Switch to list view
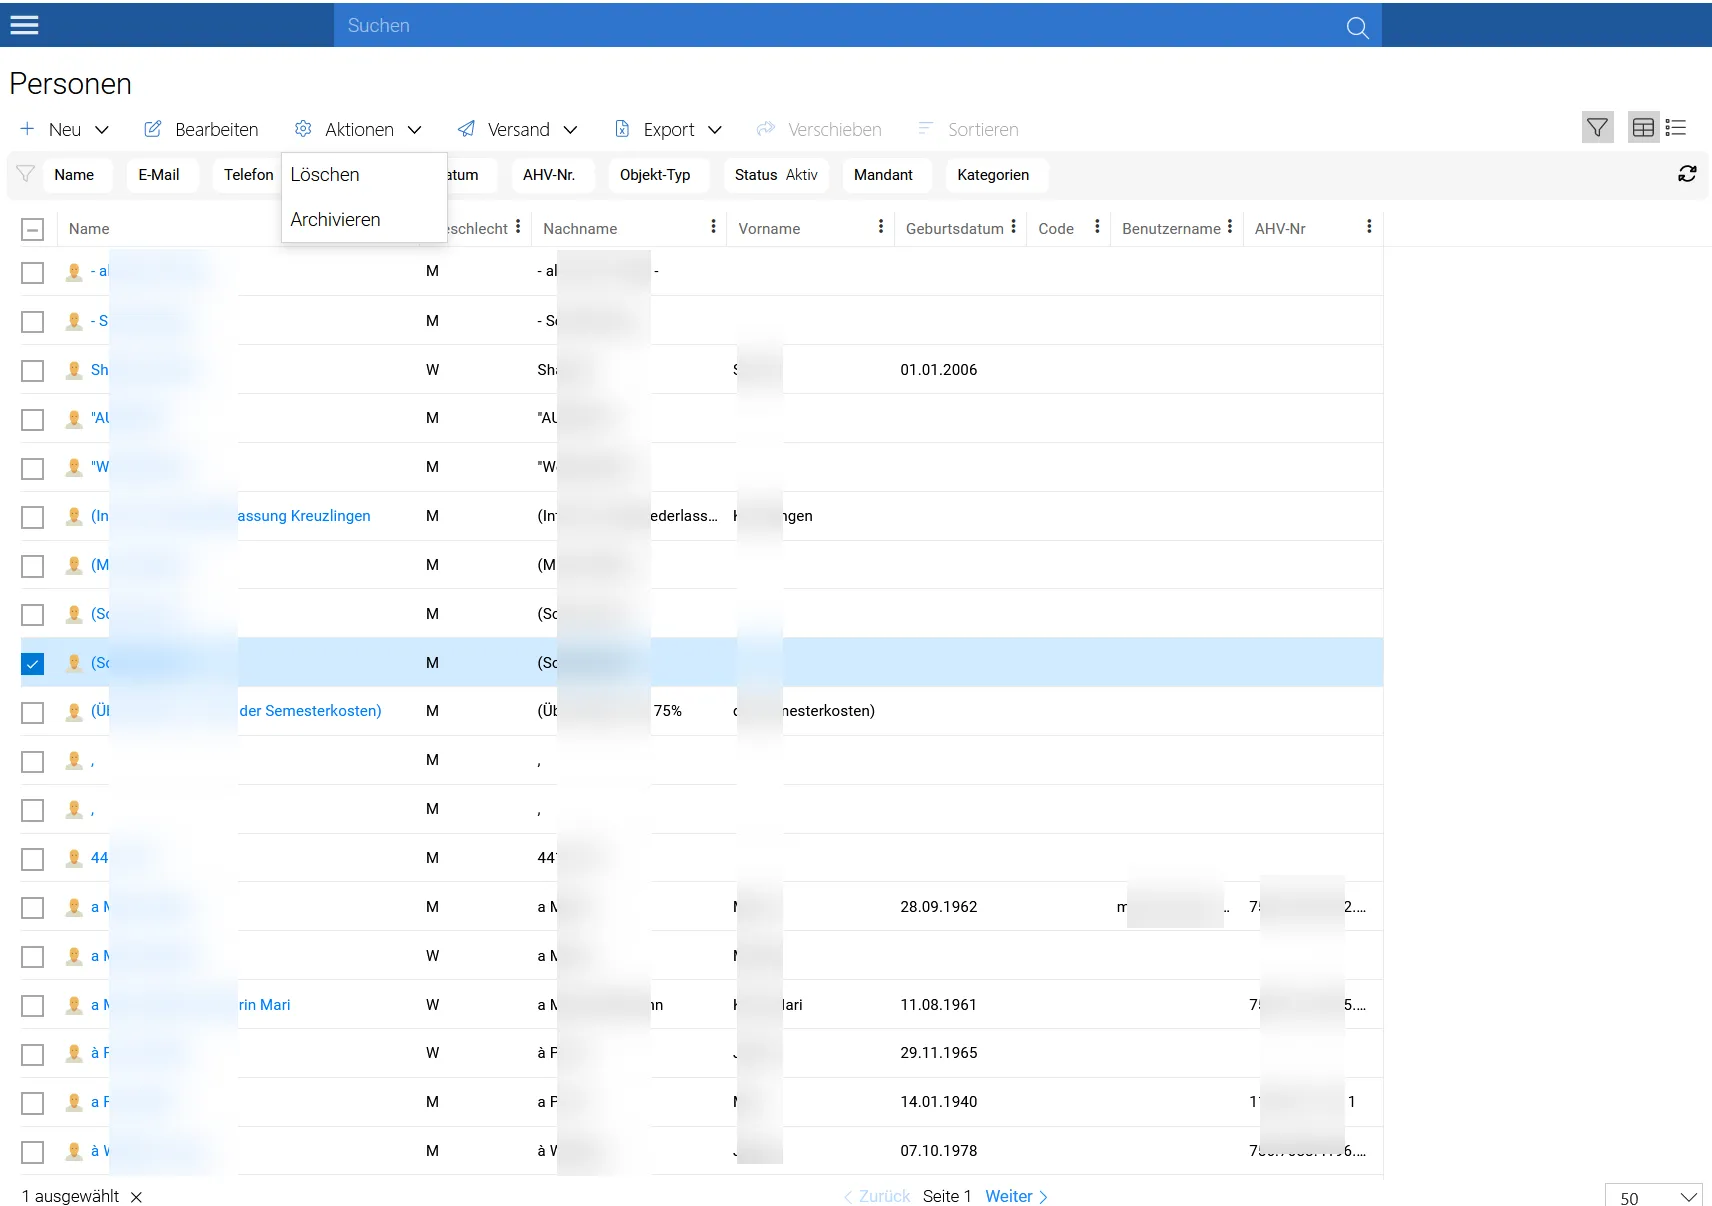 pyautogui.click(x=1676, y=128)
